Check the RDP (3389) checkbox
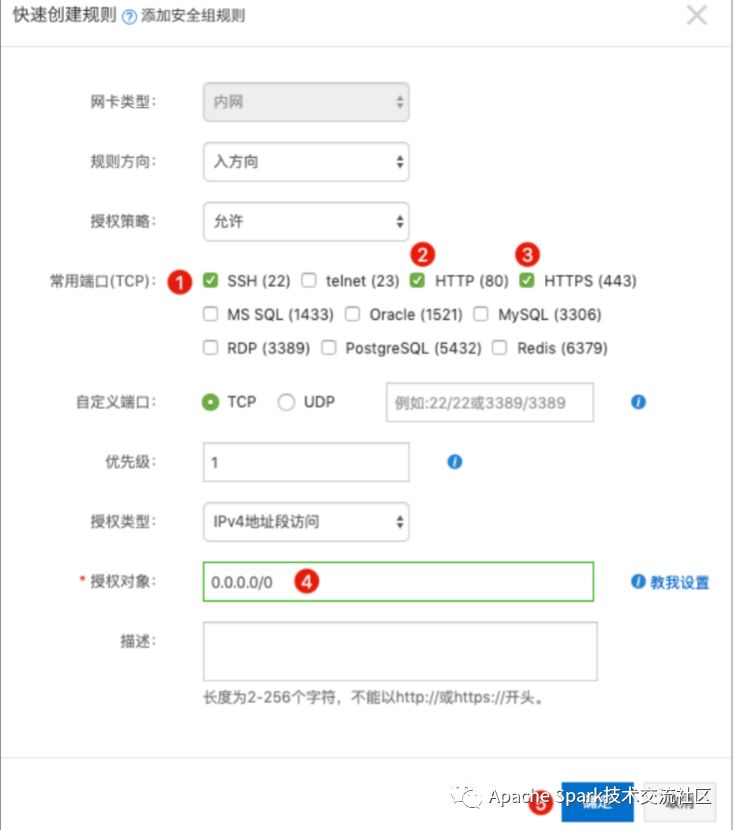This screenshot has height=830, width=735. coord(211,348)
